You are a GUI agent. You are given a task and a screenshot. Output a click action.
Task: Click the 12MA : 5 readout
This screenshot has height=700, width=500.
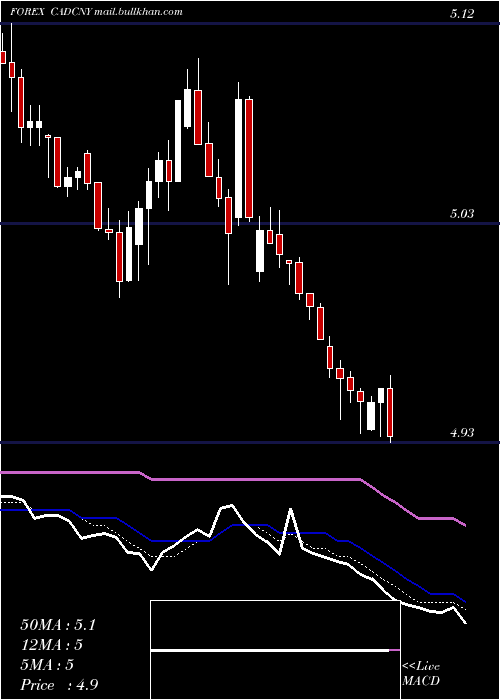(x=52, y=645)
